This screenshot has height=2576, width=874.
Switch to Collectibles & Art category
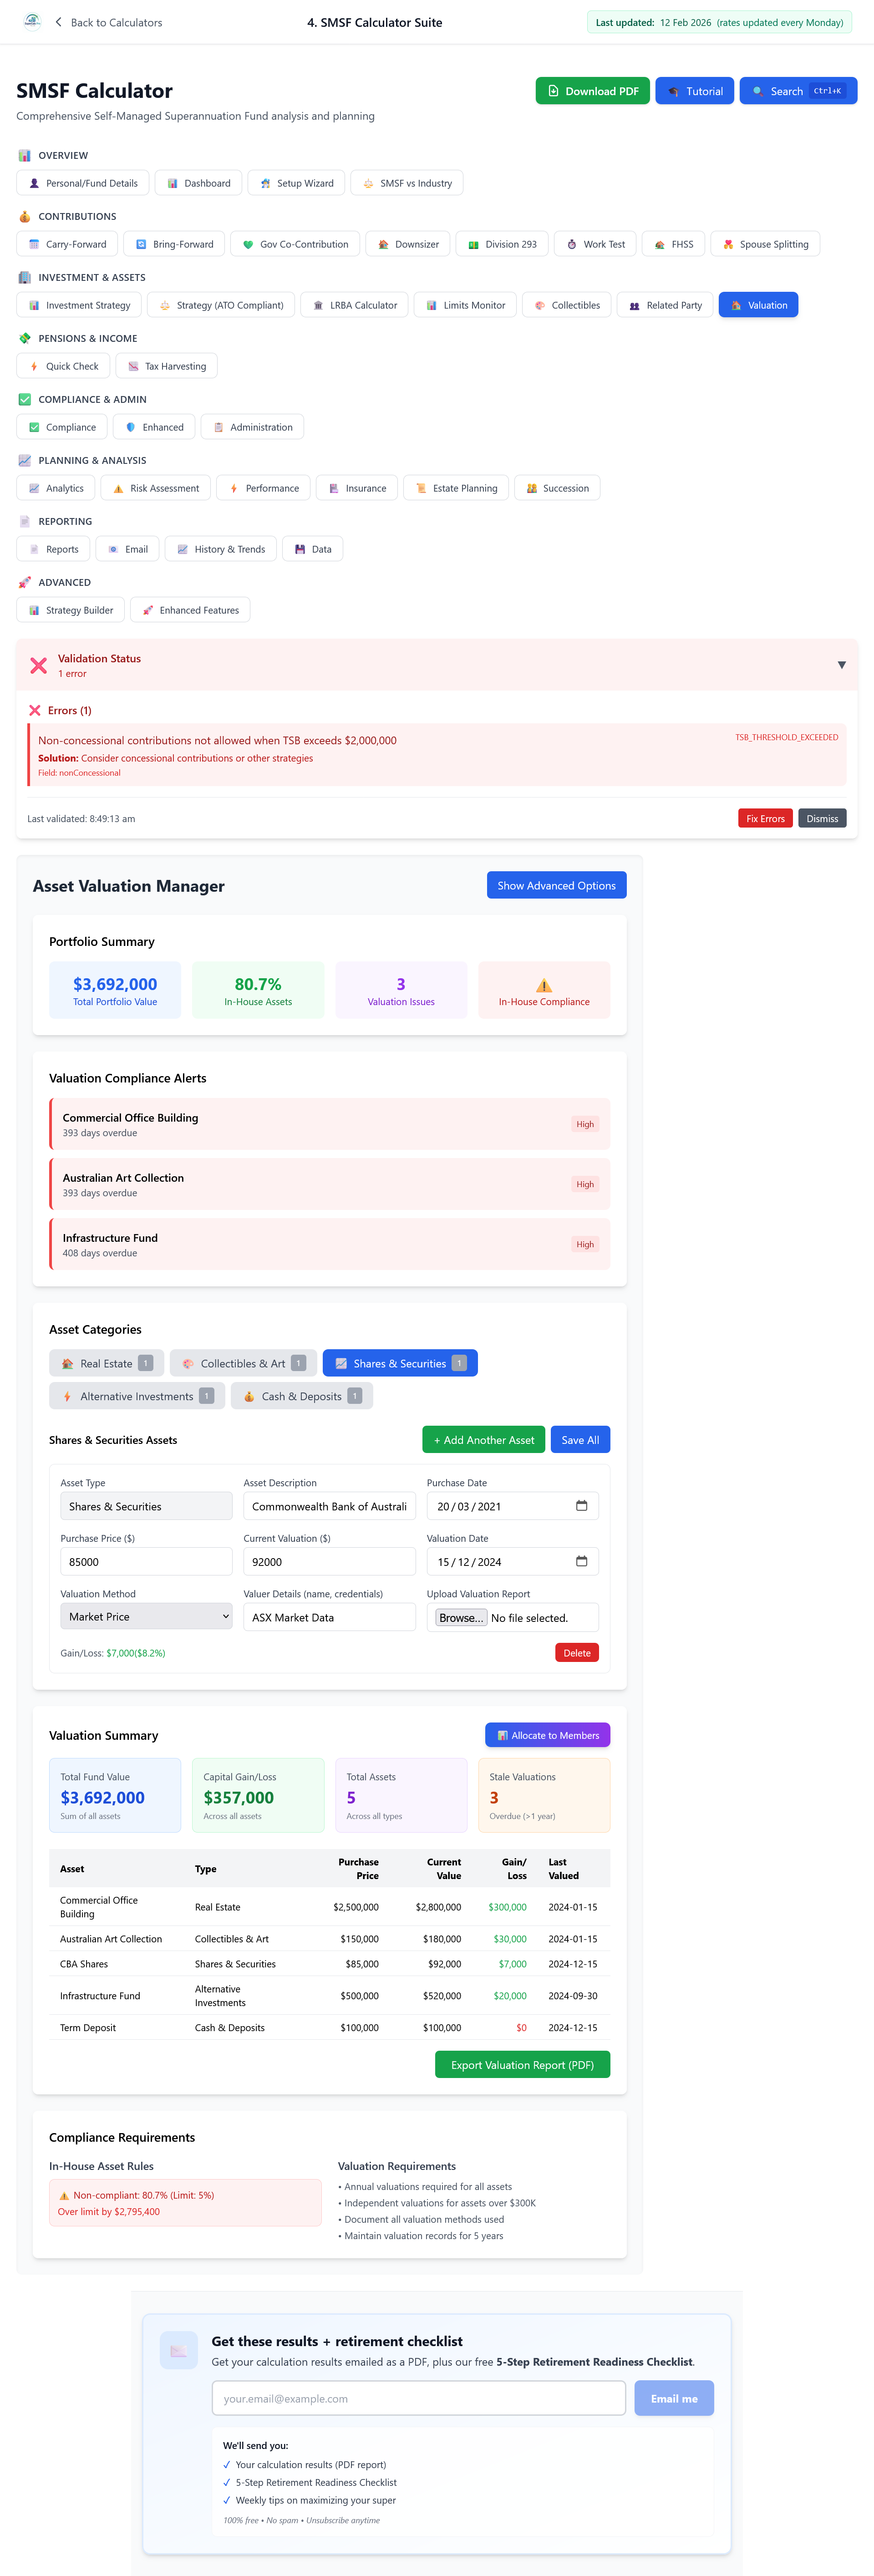[x=243, y=1363]
